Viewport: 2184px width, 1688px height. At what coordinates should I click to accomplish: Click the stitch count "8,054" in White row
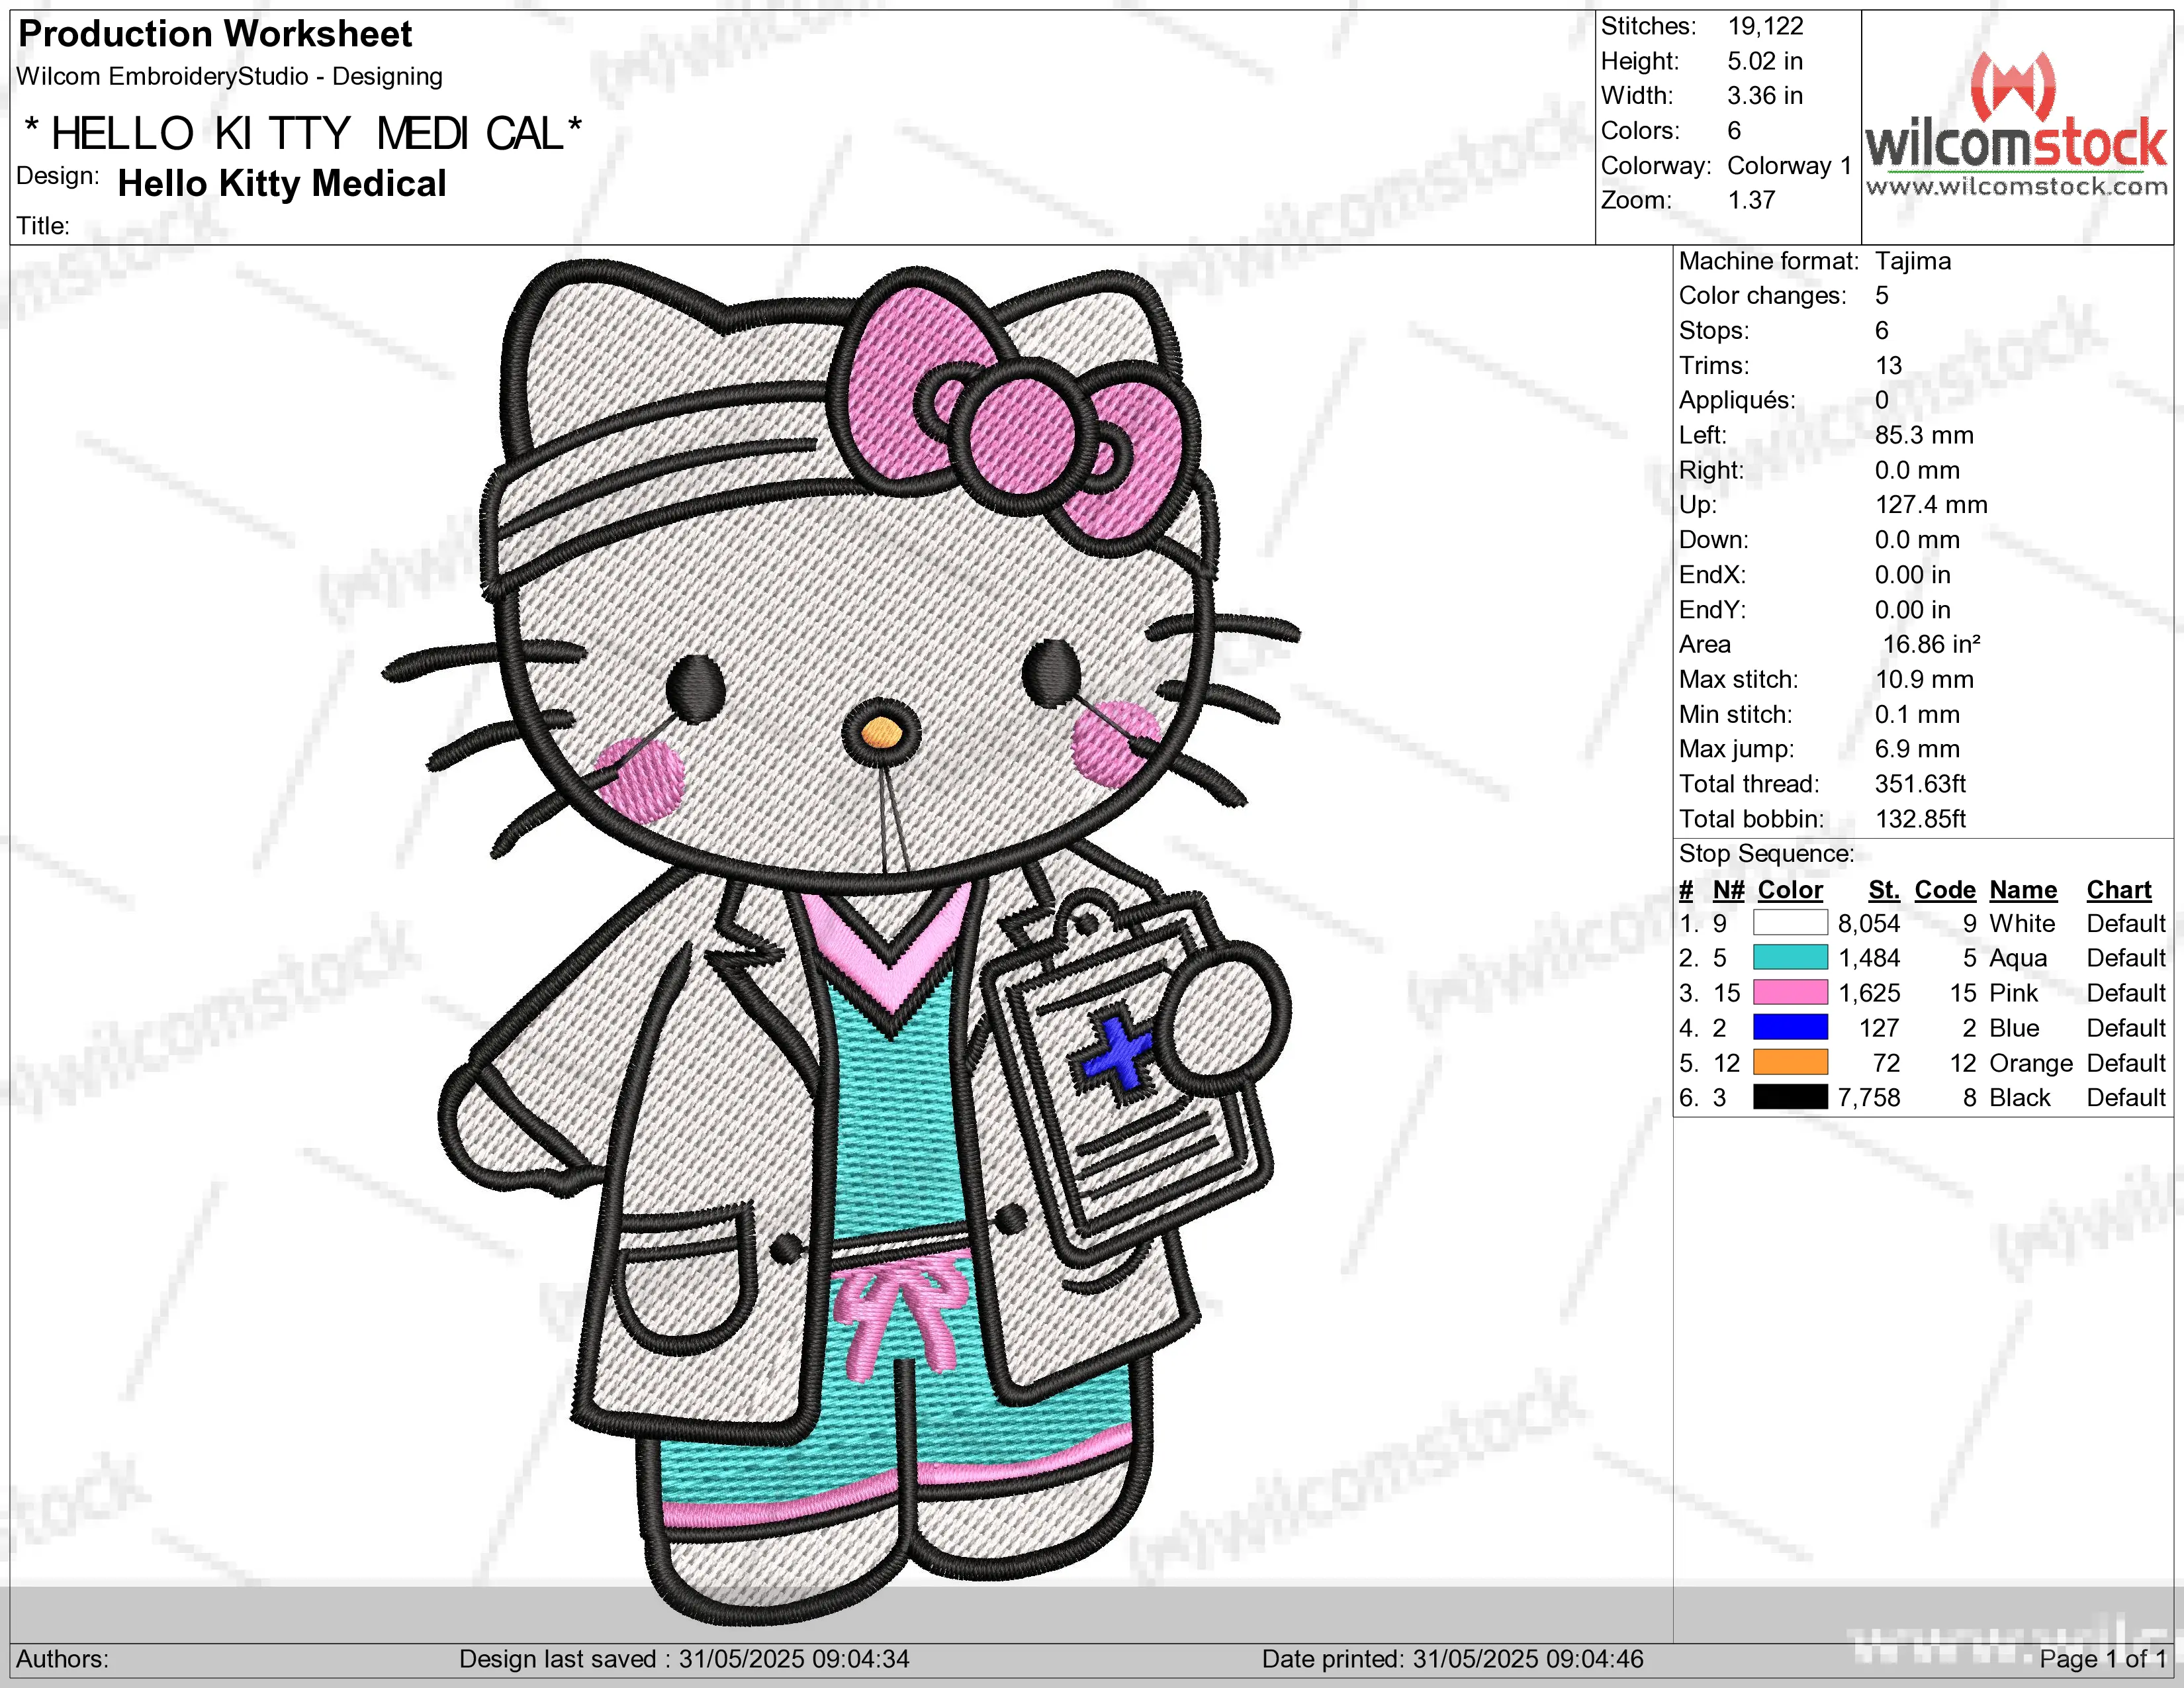pyautogui.click(x=1869, y=924)
